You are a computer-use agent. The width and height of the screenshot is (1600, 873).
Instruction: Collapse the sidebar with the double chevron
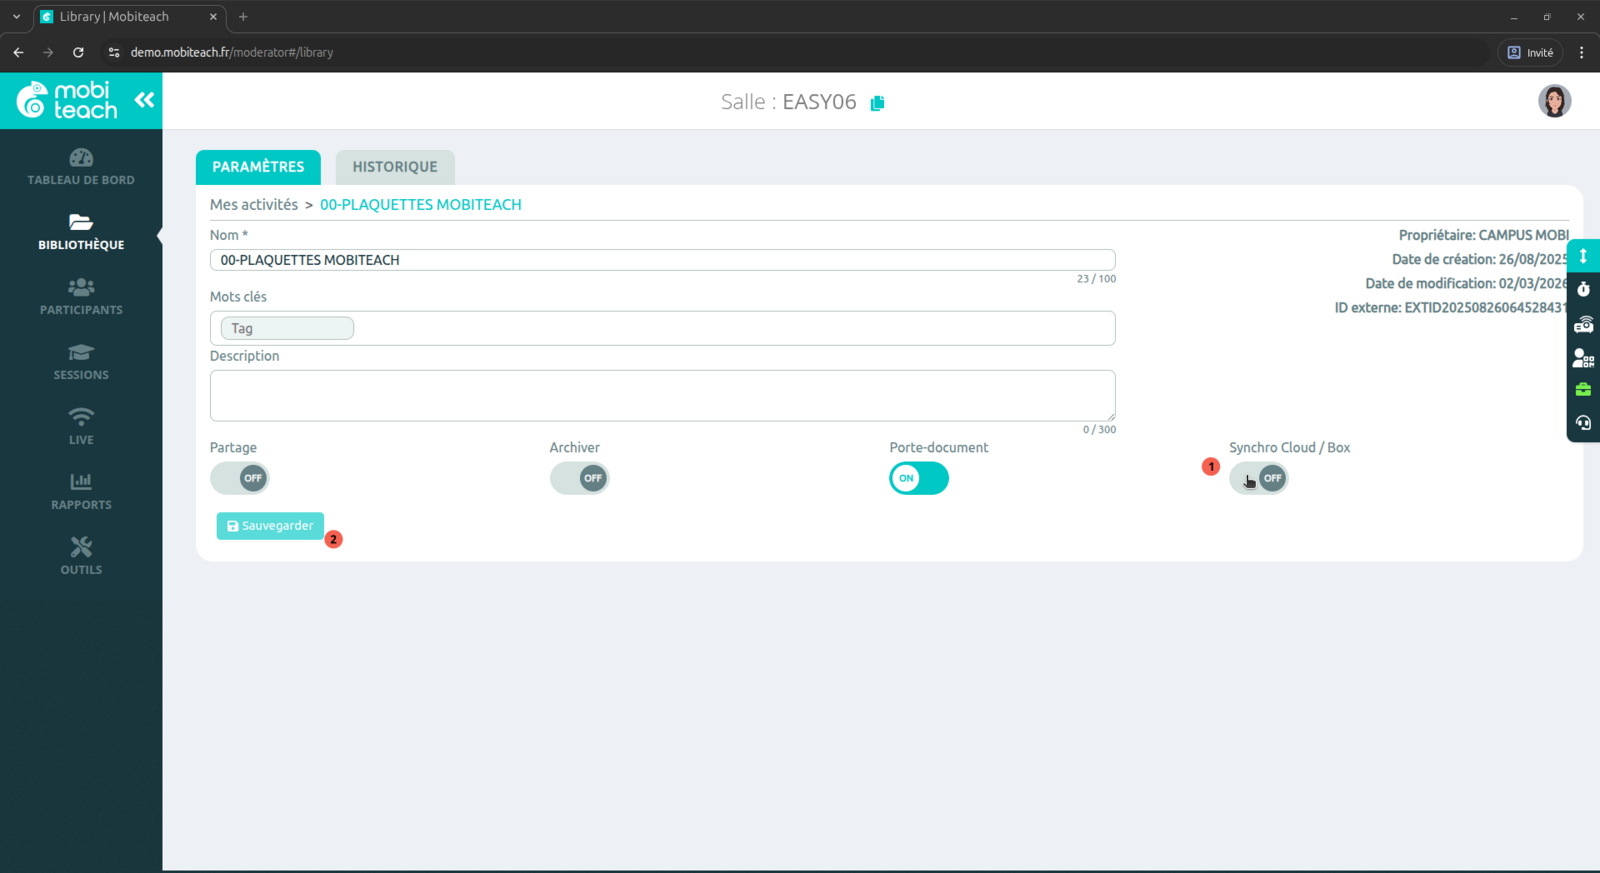pyautogui.click(x=145, y=99)
